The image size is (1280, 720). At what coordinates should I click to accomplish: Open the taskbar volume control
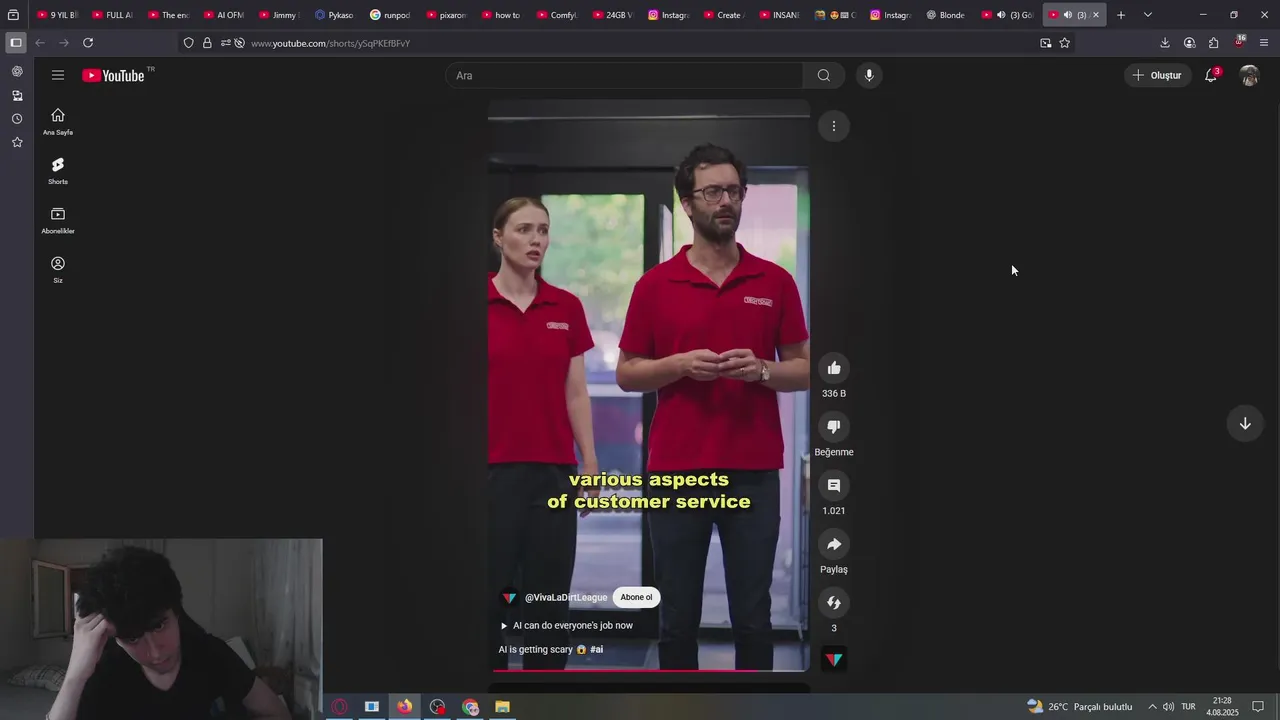(x=1168, y=707)
